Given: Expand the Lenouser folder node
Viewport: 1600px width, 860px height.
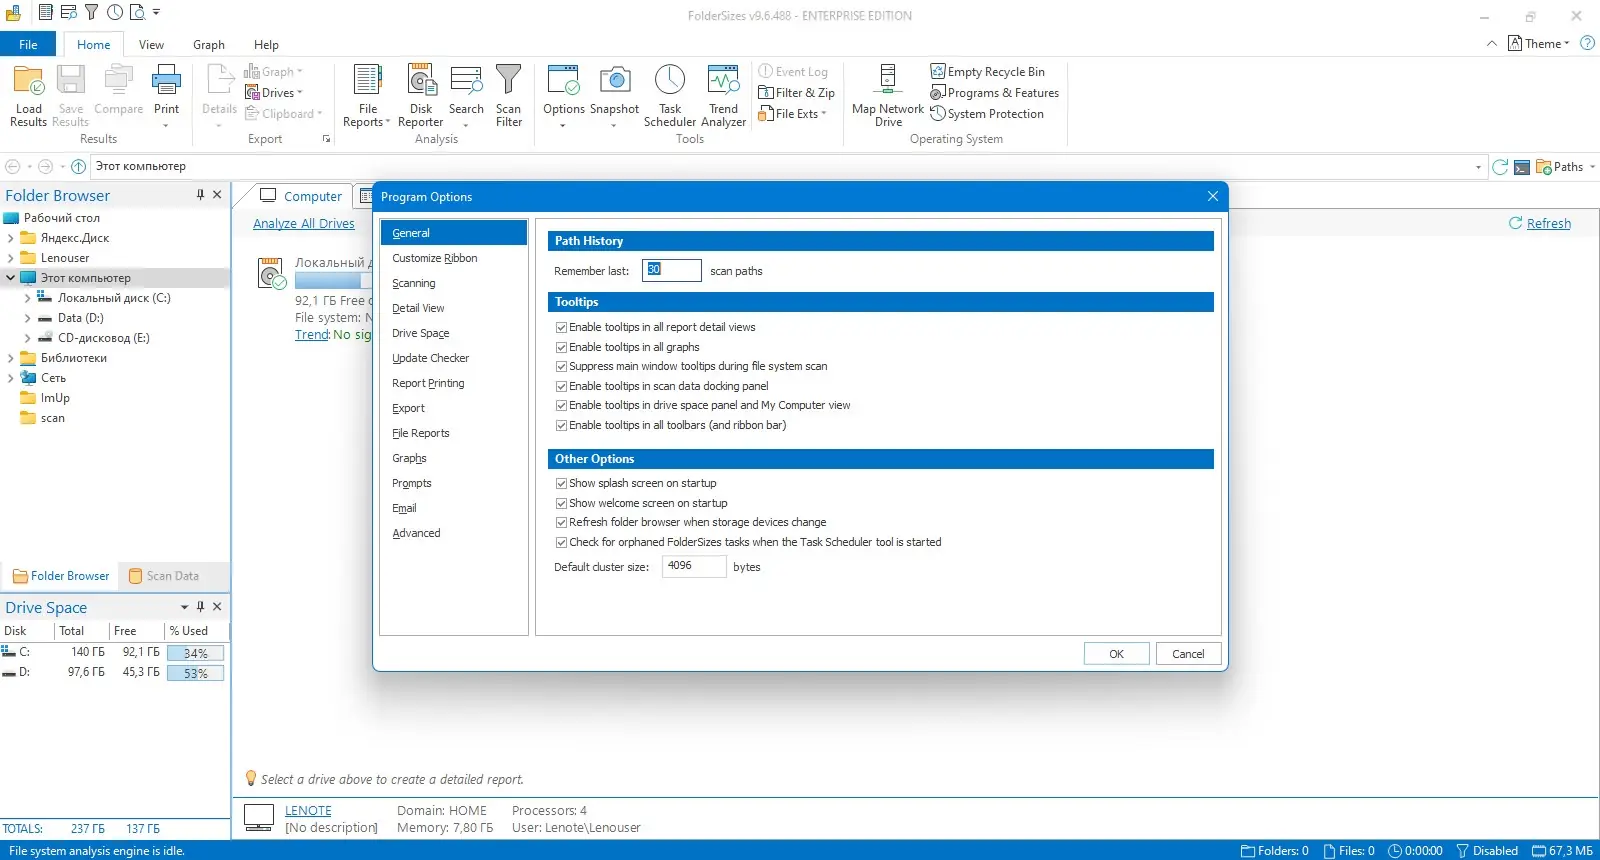Looking at the screenshot, I should pyautogui.click(x=10, y=258).
